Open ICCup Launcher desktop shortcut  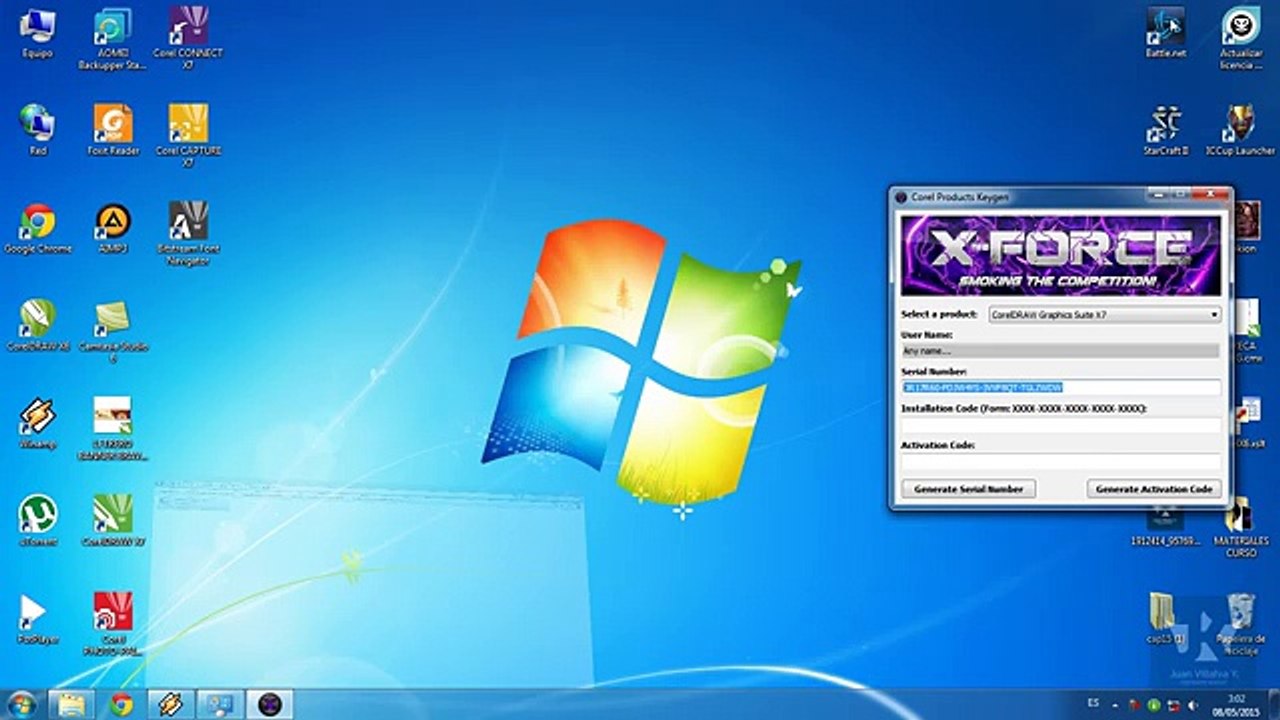coord(1240,130)
